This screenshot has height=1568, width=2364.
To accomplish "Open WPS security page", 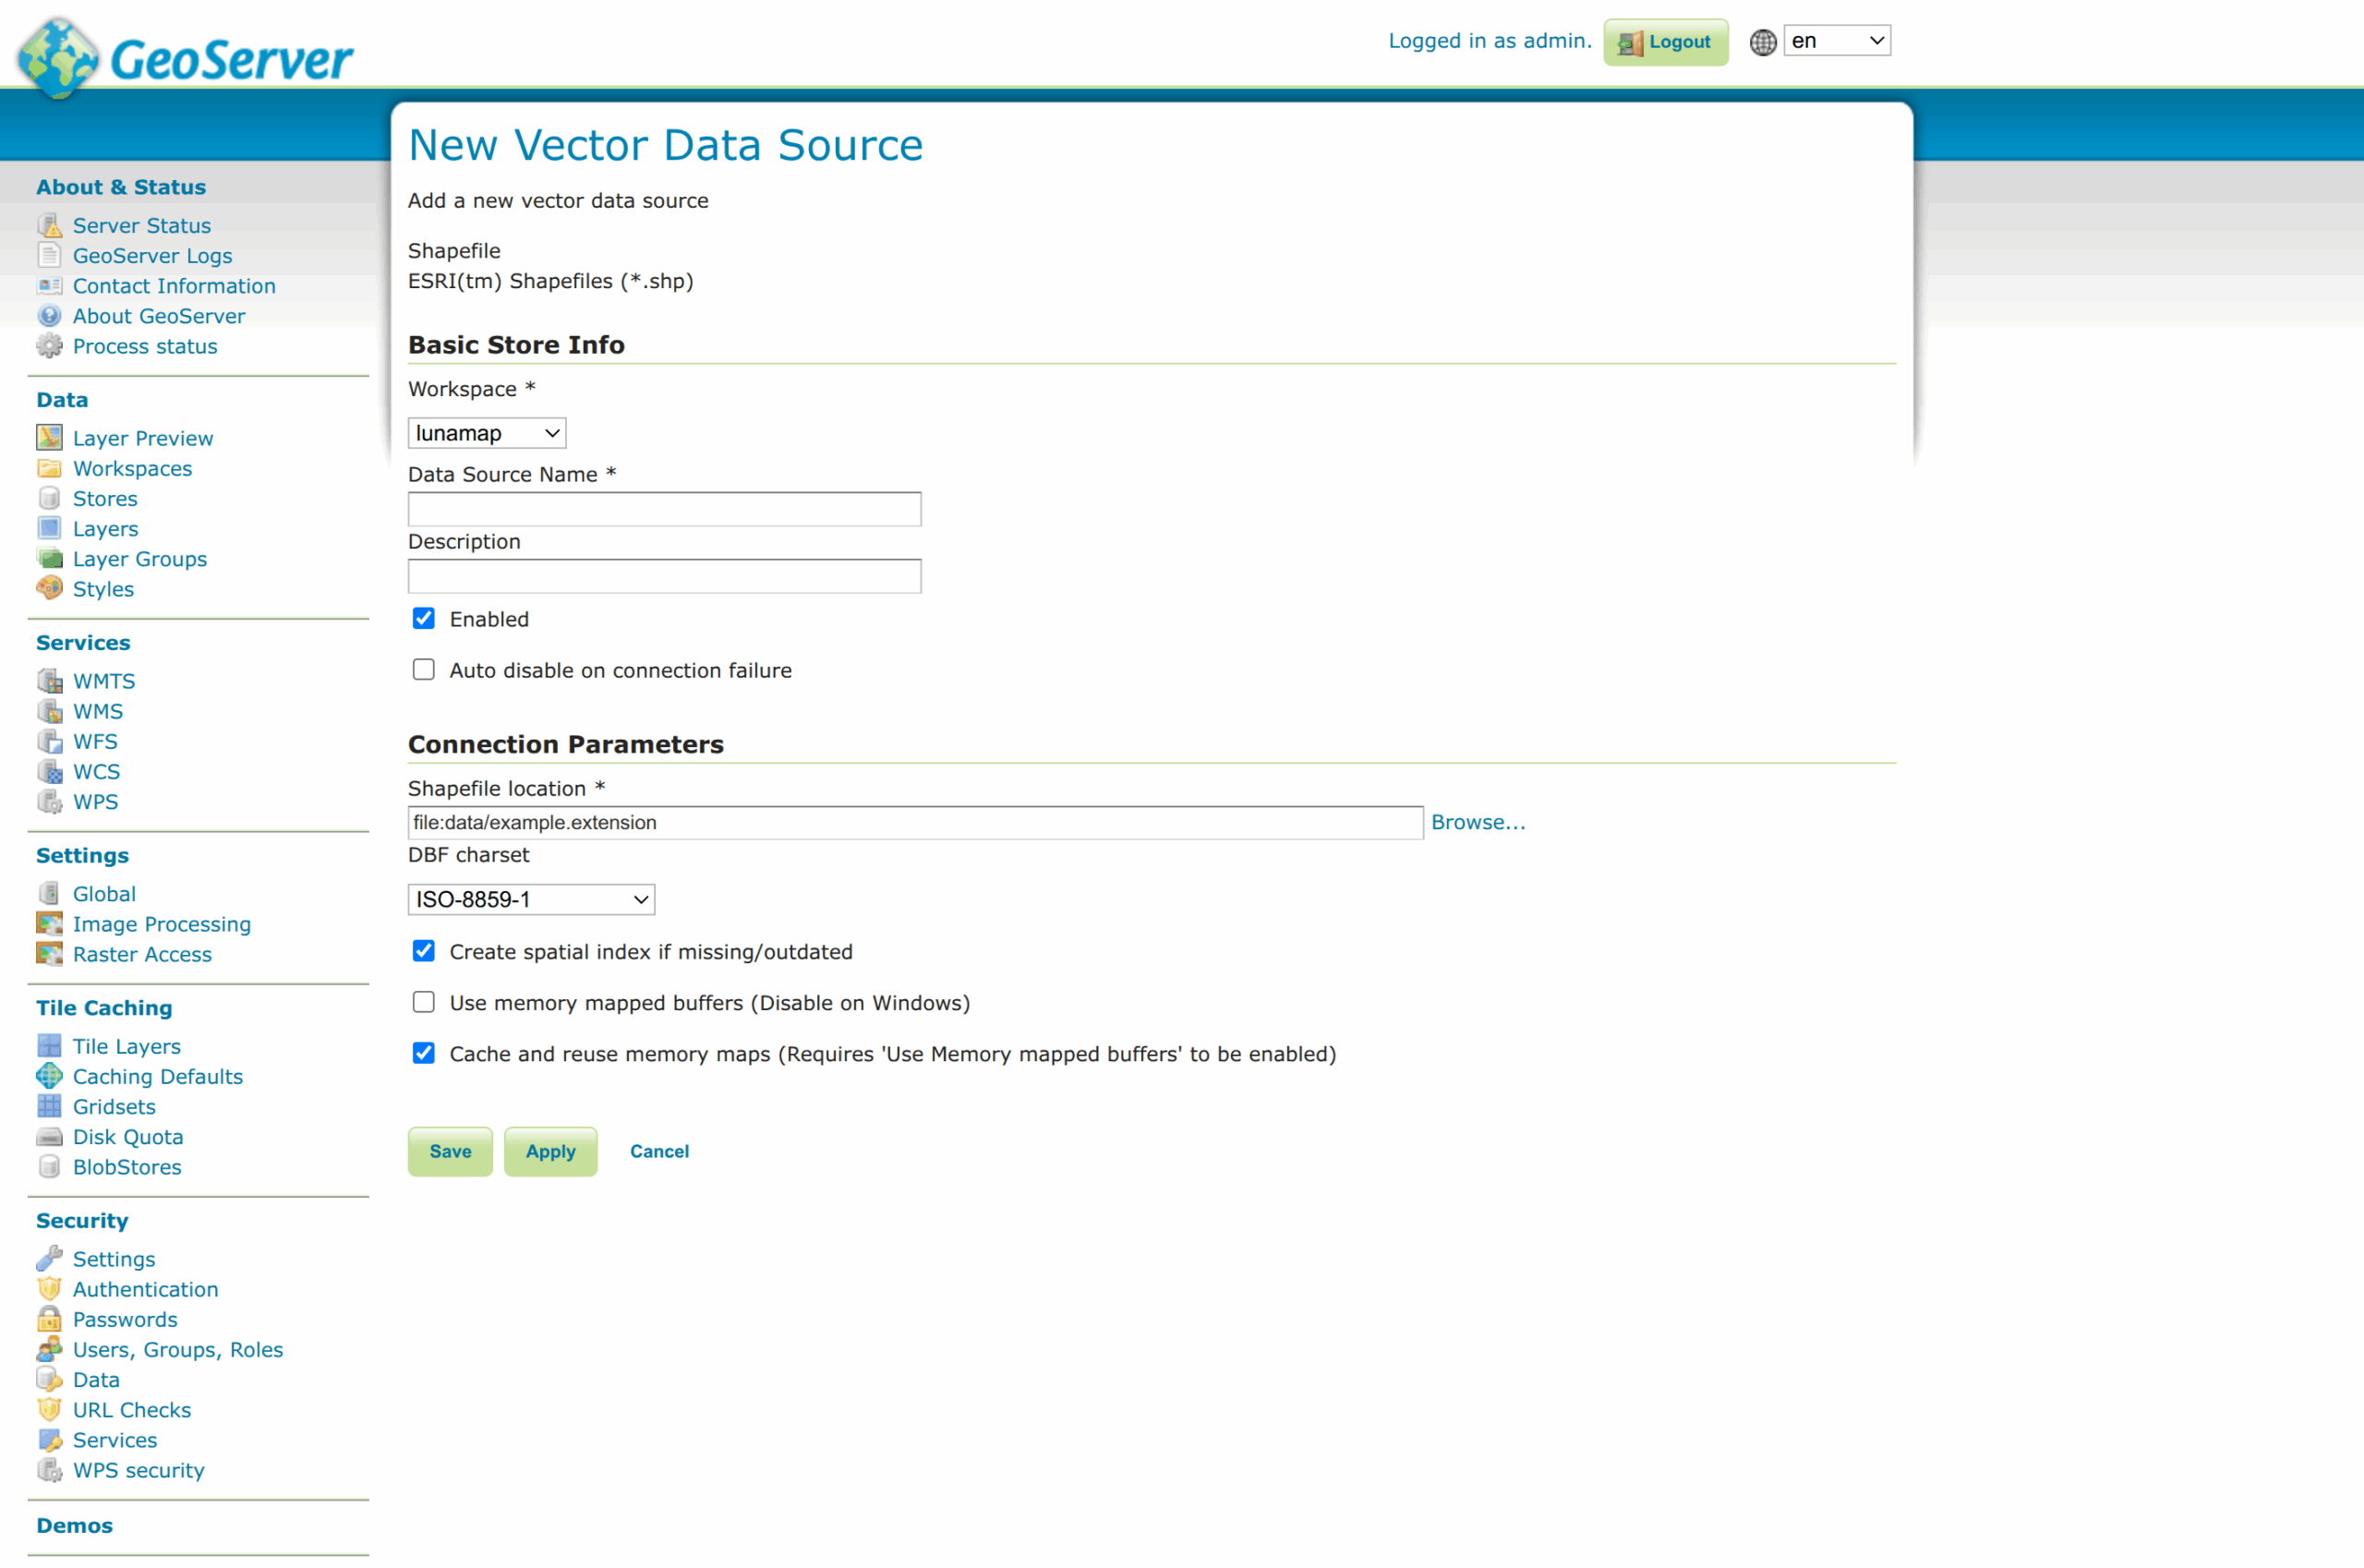I will click(x=139, y=1469).
